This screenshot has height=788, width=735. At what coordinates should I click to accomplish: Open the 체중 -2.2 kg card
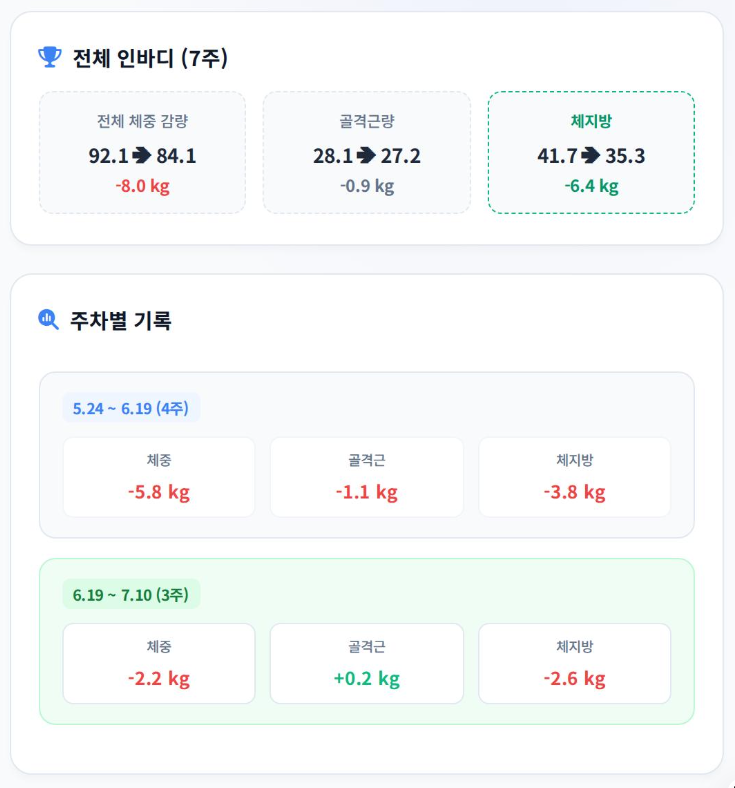[159, 663]
